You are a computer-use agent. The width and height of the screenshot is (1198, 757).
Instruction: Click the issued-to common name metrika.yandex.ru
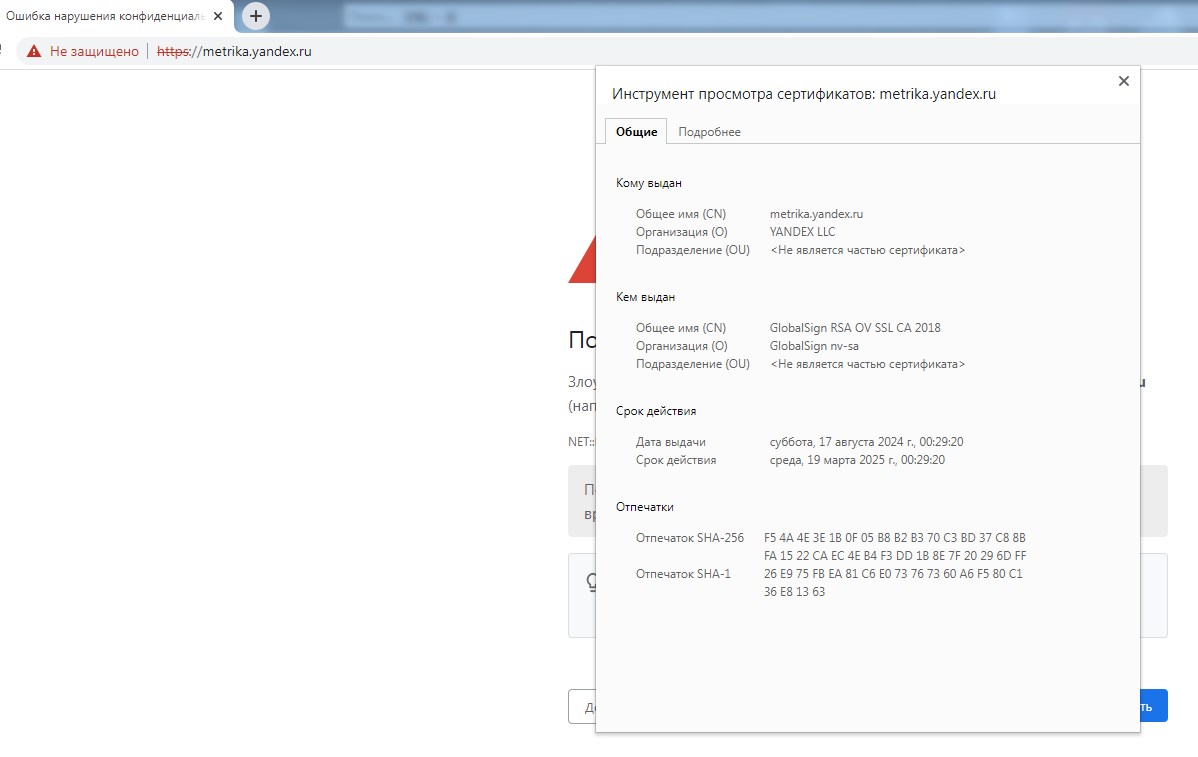click(x=816, y=214)
